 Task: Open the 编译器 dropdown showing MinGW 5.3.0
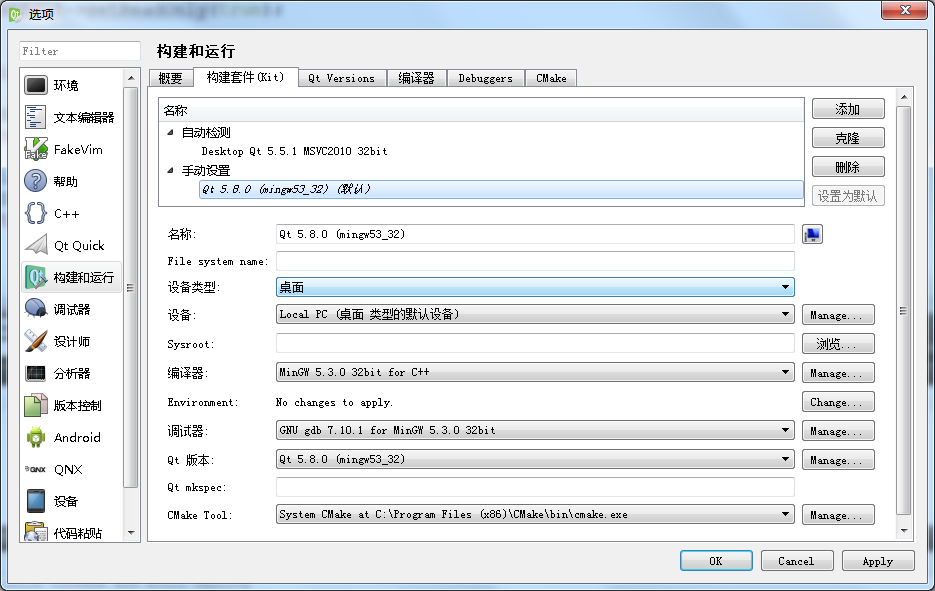click(535, 372)
